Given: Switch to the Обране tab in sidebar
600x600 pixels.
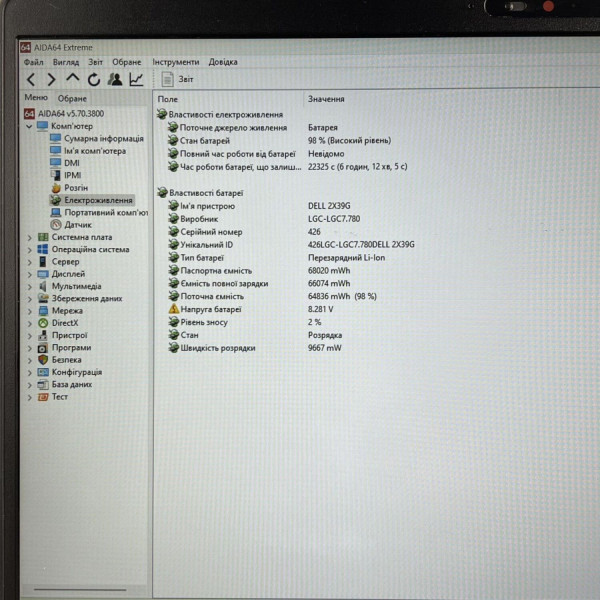Looking at the screenshot, I should pyautogui.click(x=72, y=99).
